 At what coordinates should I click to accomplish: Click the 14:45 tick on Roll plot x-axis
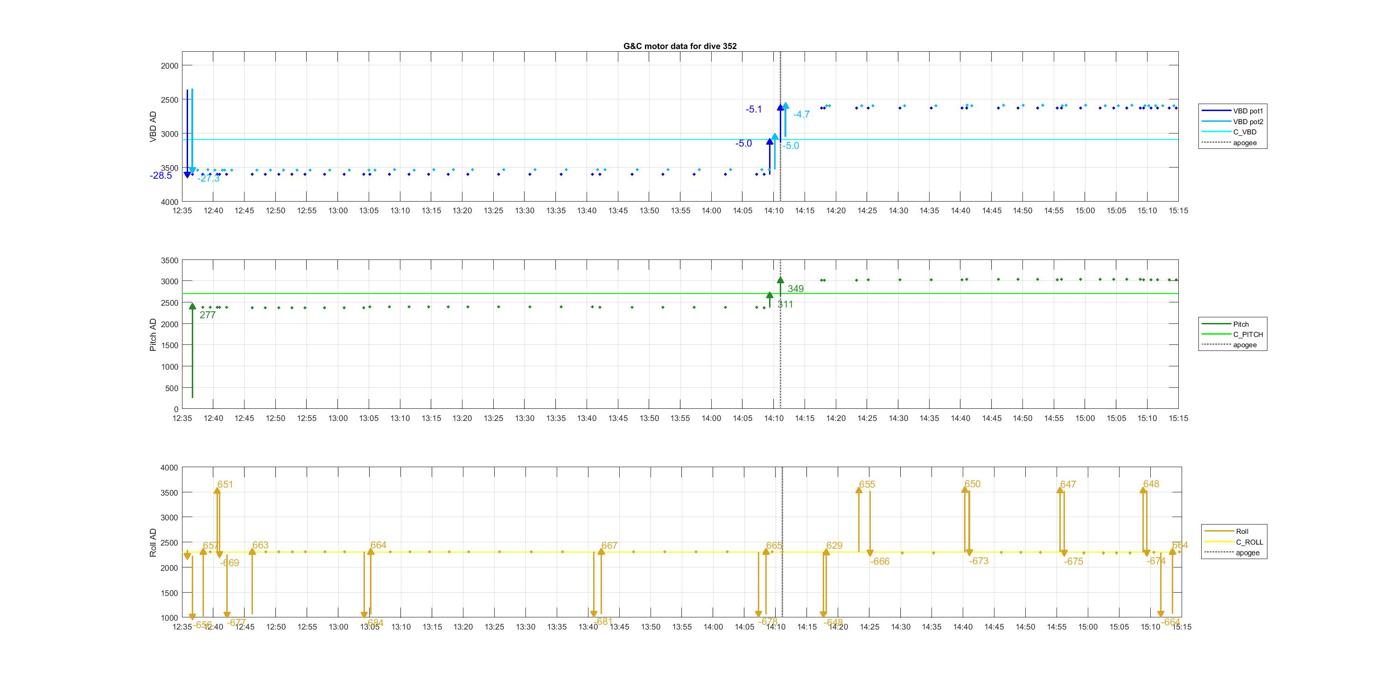pyautogui.click(x=992, y=627)
